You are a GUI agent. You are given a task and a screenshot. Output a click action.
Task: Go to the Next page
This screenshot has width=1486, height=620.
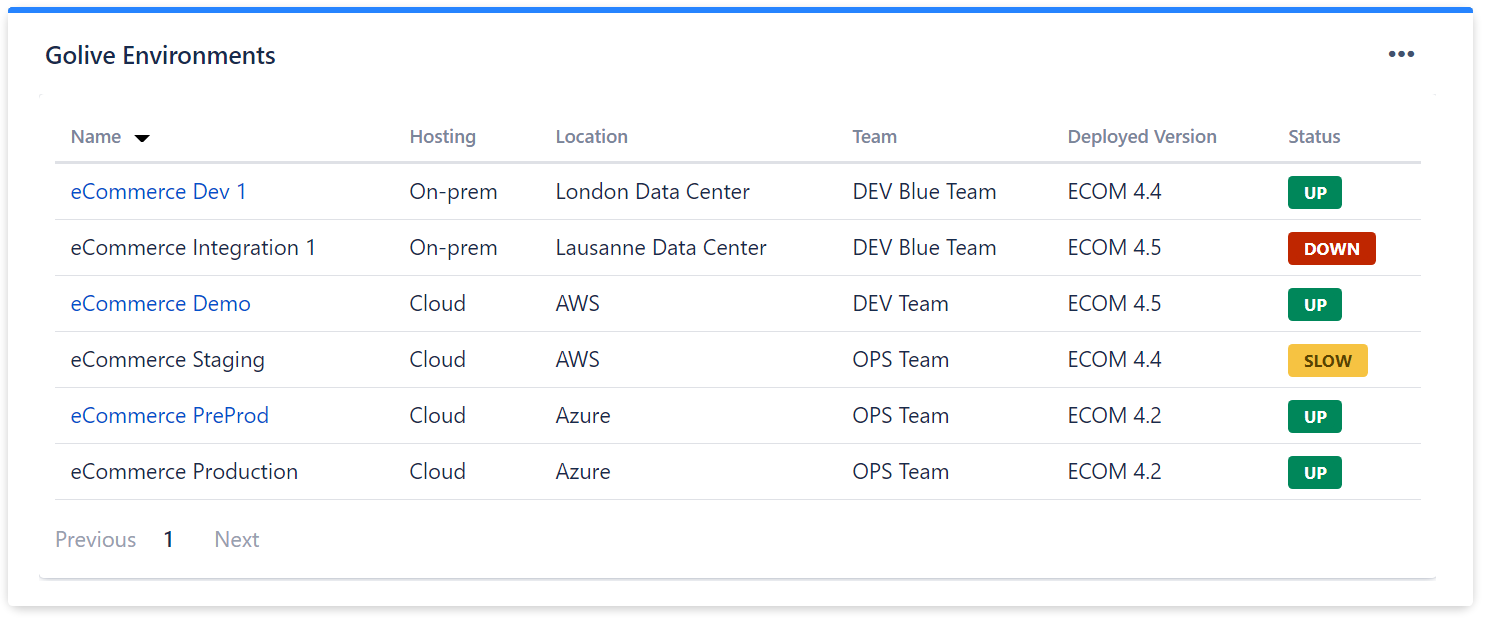237,540
